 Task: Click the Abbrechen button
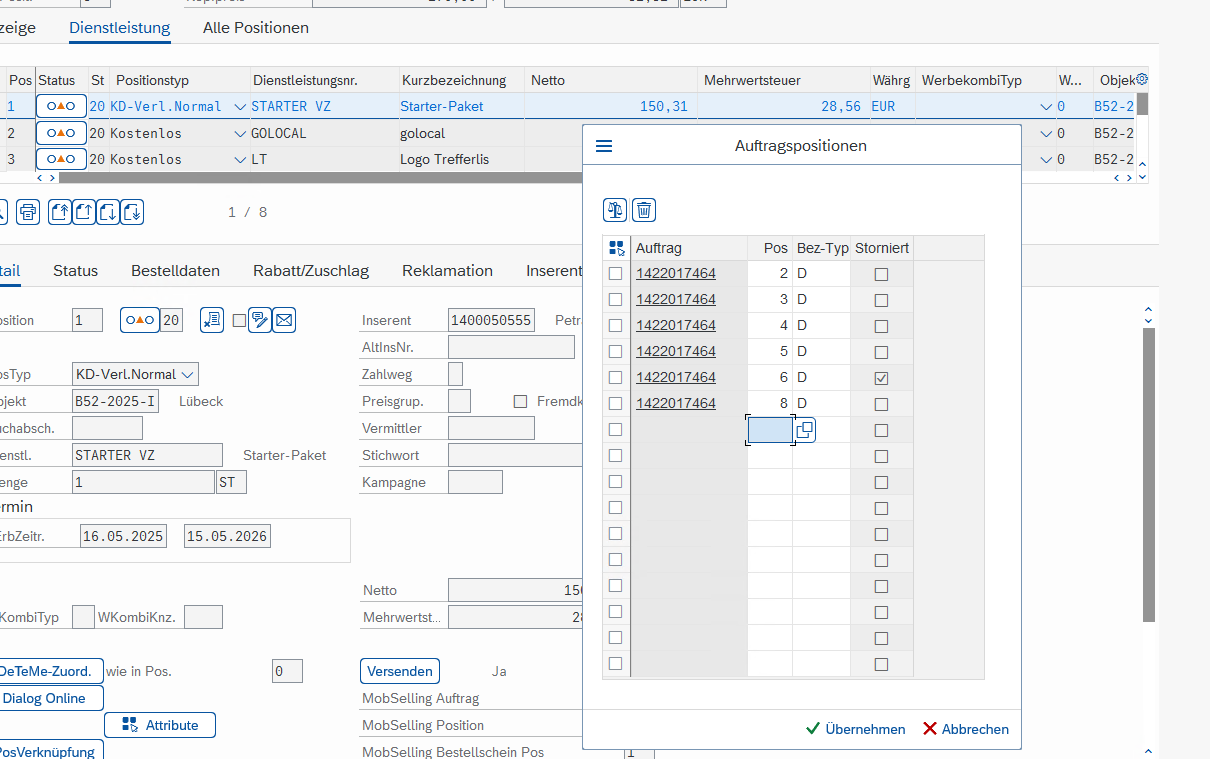966,729
